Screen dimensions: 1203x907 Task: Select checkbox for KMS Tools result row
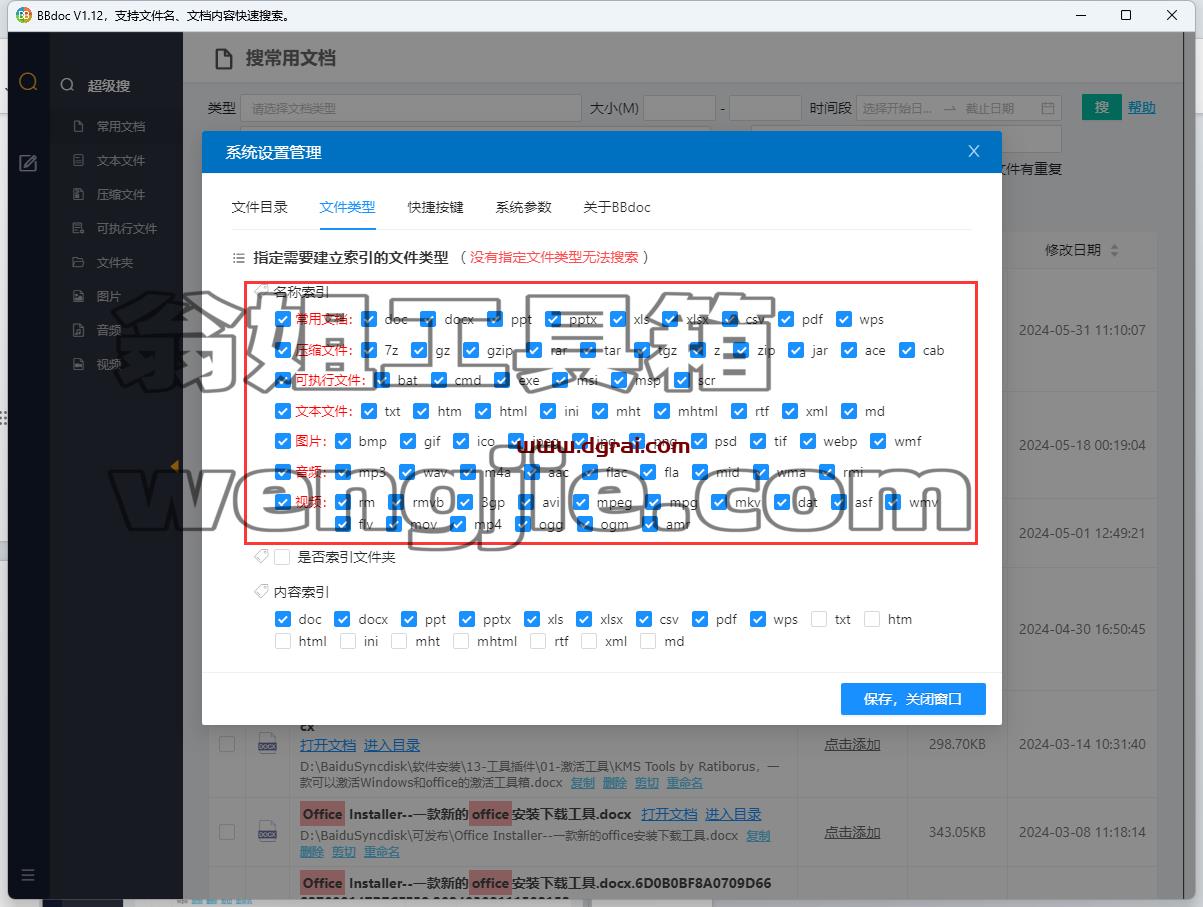pyautogui.click(x=227, y=744)
